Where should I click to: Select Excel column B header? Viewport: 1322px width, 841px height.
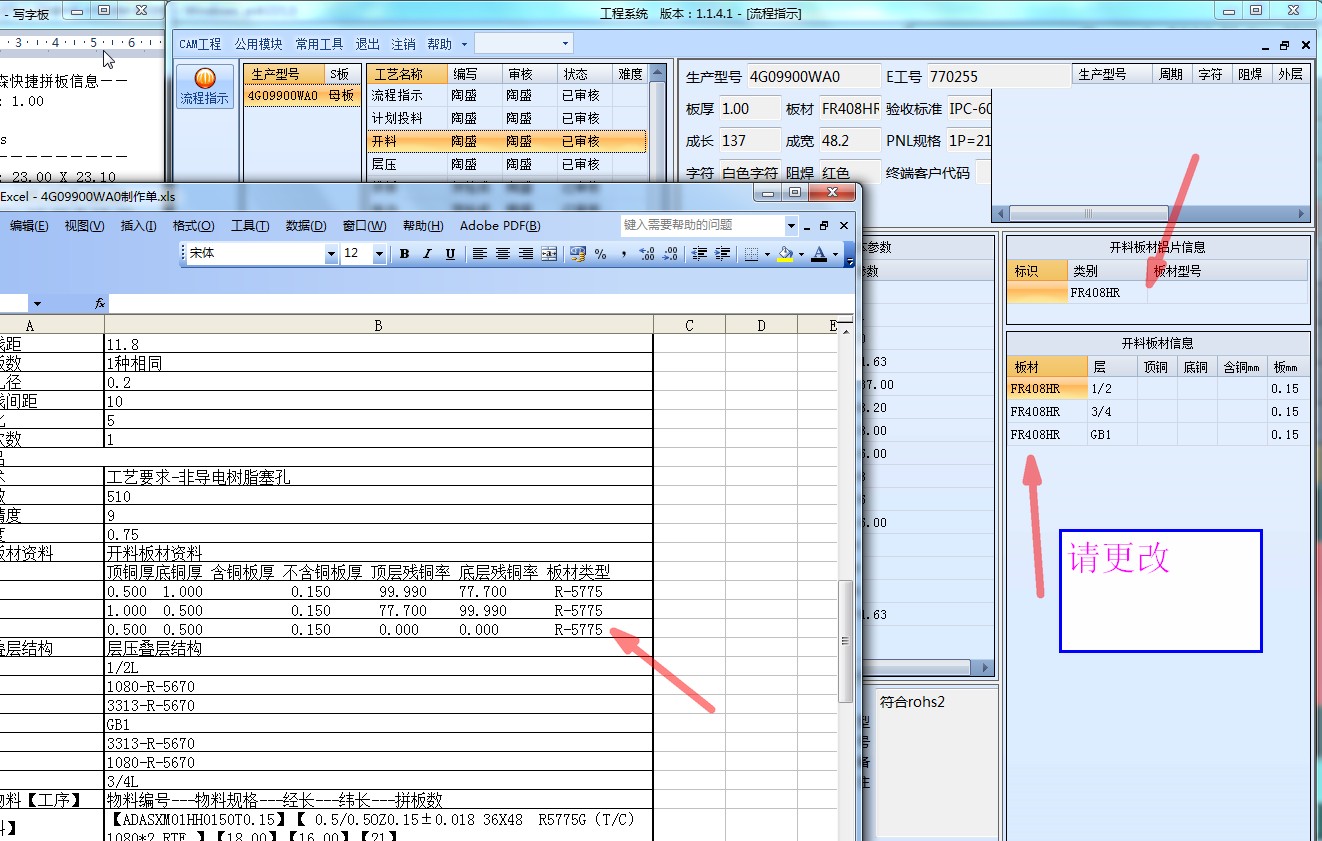pyautogui.click(x=379, y=325)
